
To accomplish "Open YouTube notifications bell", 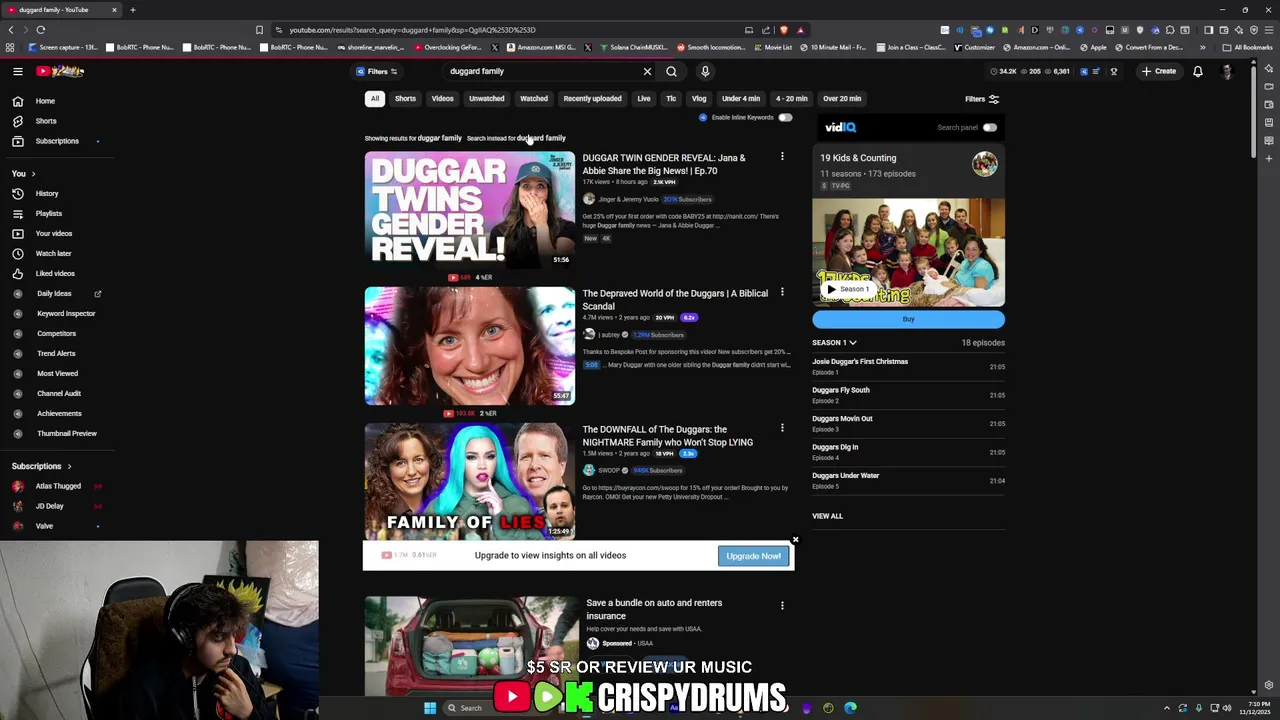I will [x=1197, y=71].
